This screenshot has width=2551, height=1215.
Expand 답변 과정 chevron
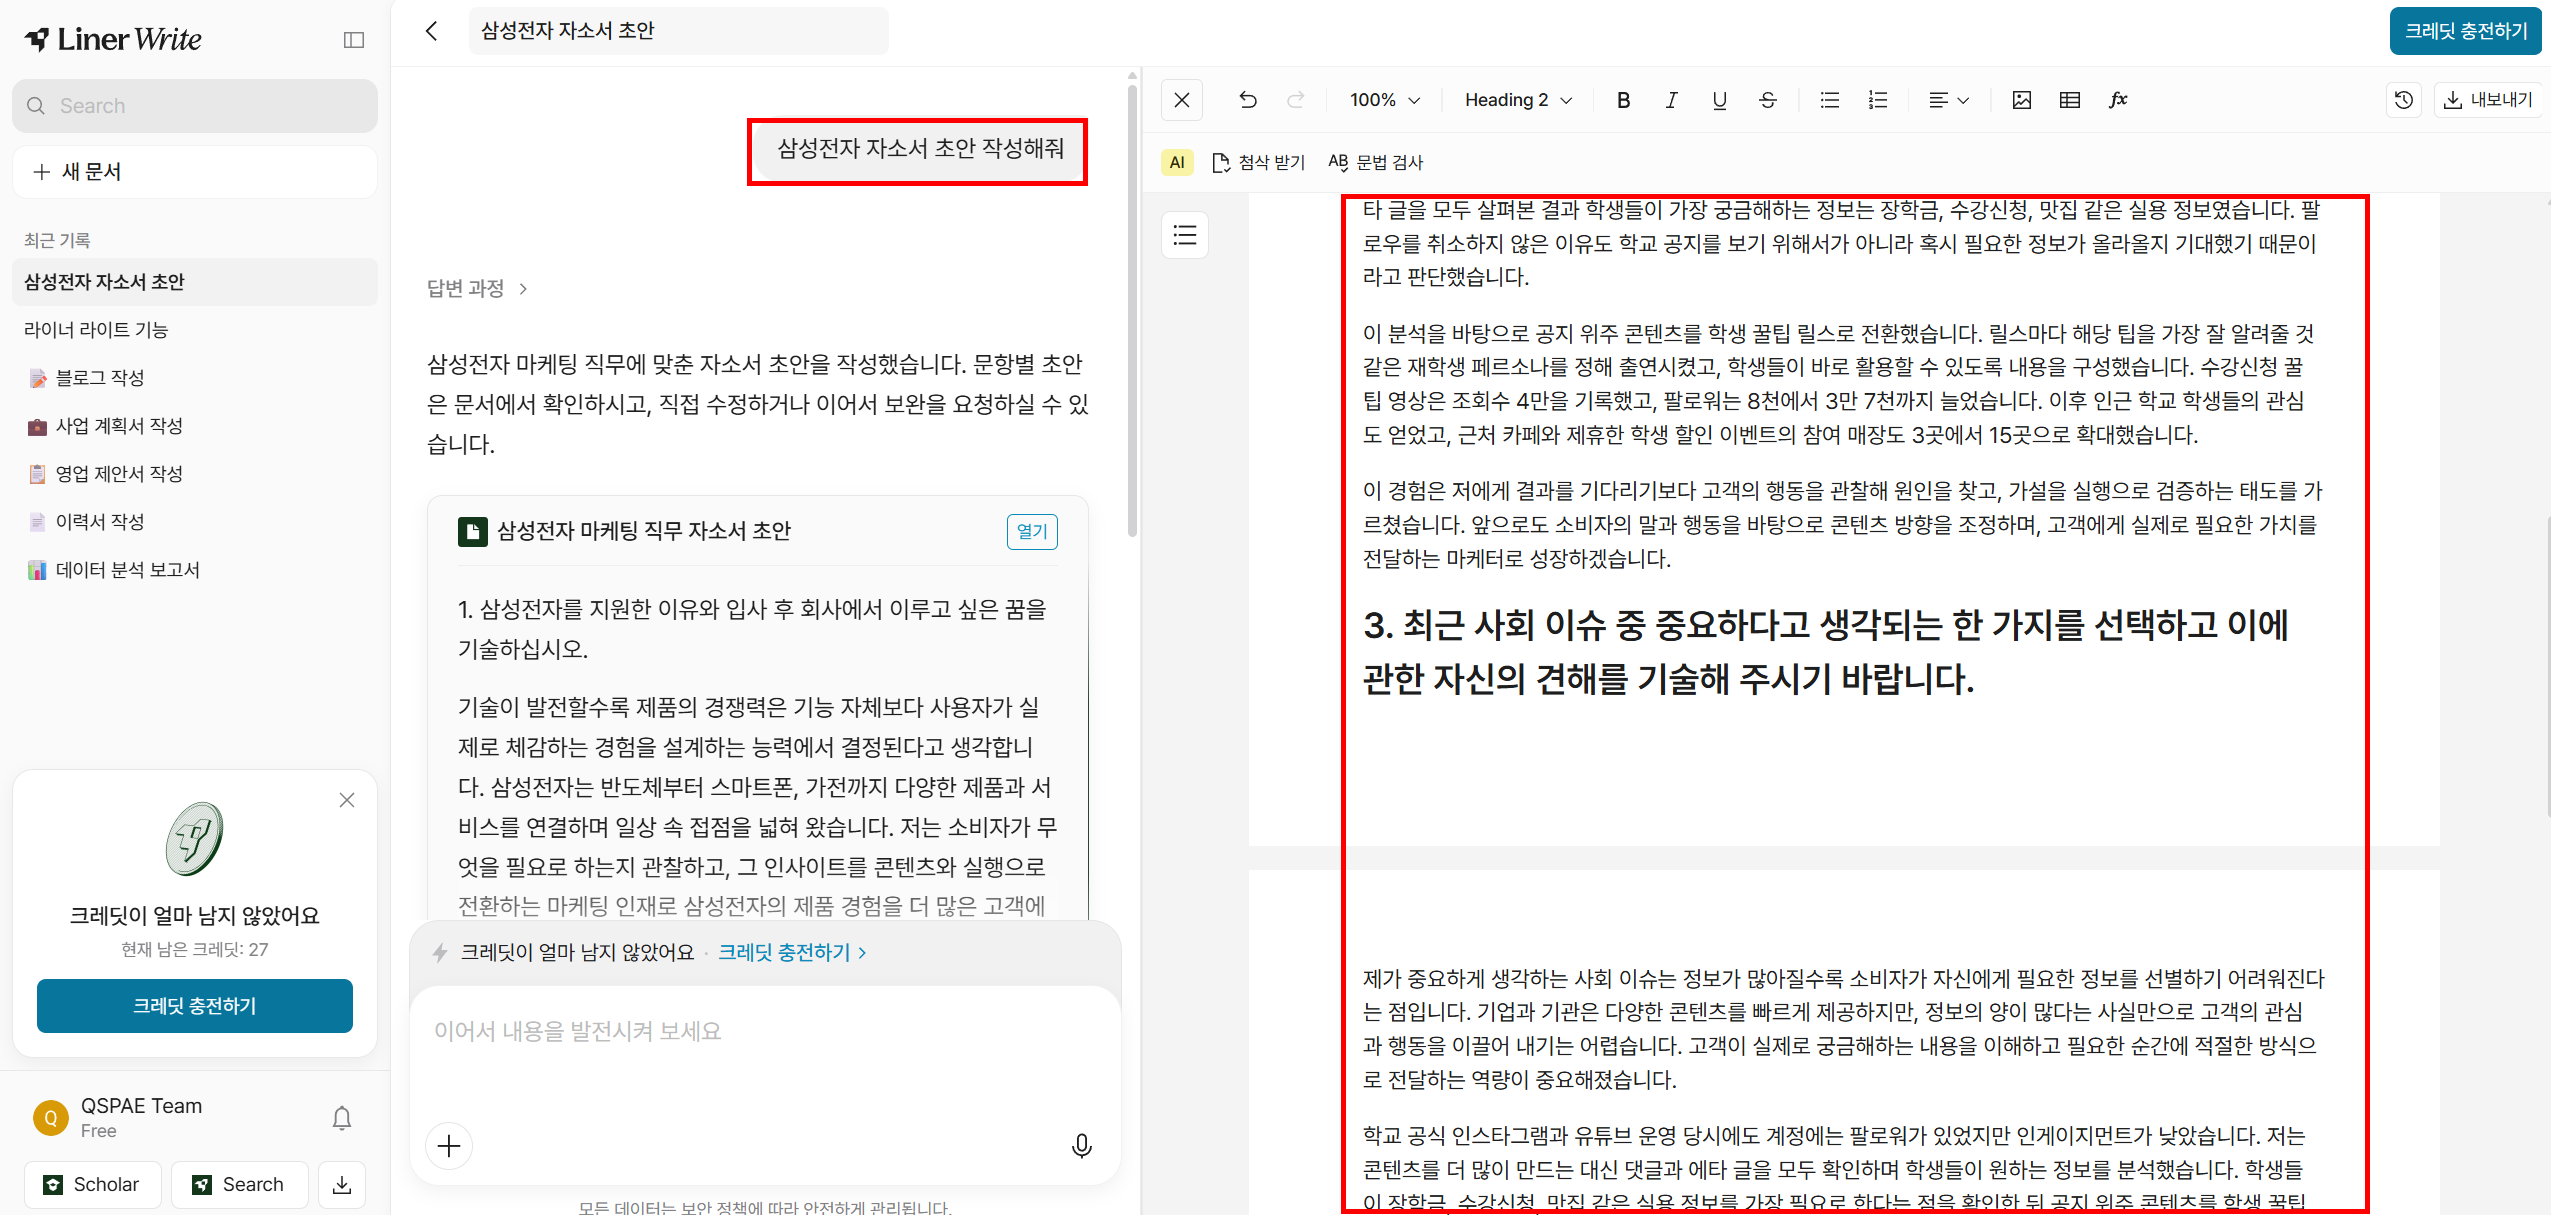(x=523, y=289)
